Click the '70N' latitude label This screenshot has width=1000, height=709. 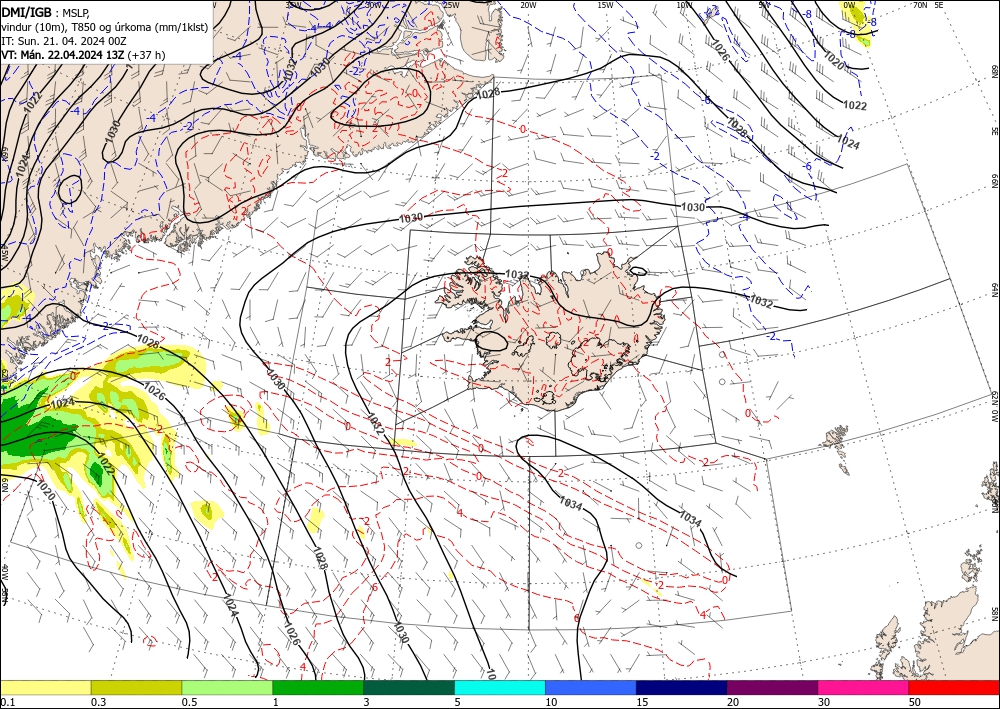coord(920,5)
